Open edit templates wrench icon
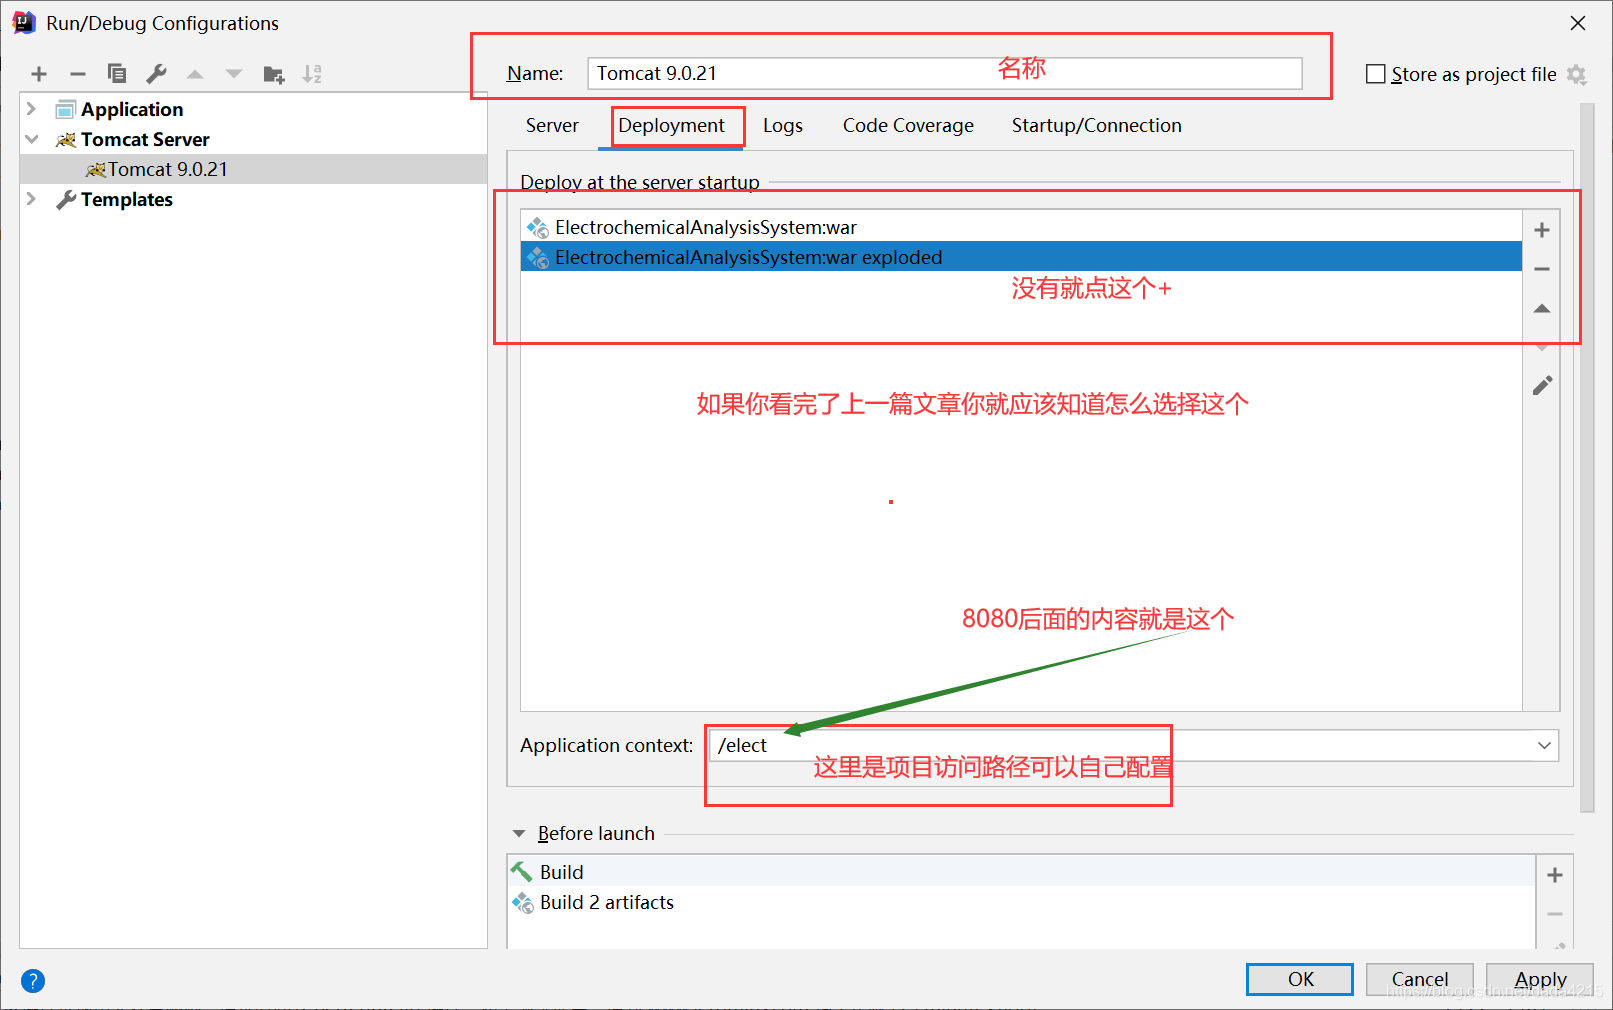This screenshot has height=1010, width=1613. [x=156, y=74]
